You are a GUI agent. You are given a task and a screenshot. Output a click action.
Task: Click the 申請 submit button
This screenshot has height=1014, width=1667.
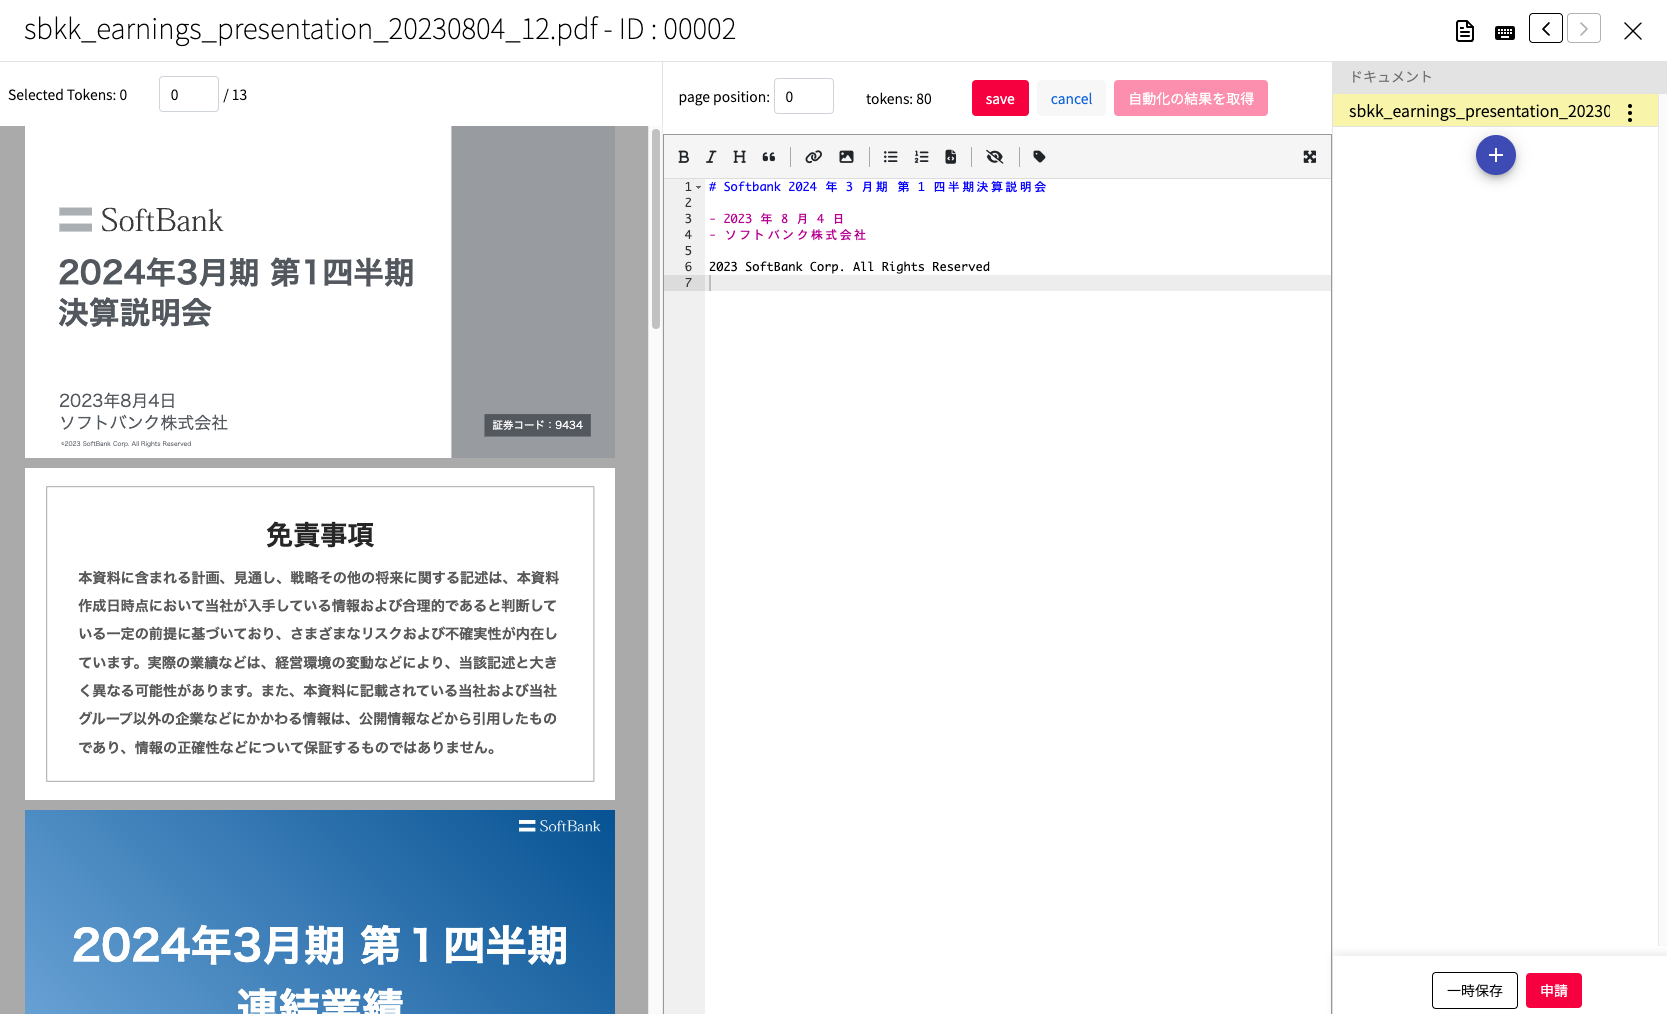tap(1554, 990)
